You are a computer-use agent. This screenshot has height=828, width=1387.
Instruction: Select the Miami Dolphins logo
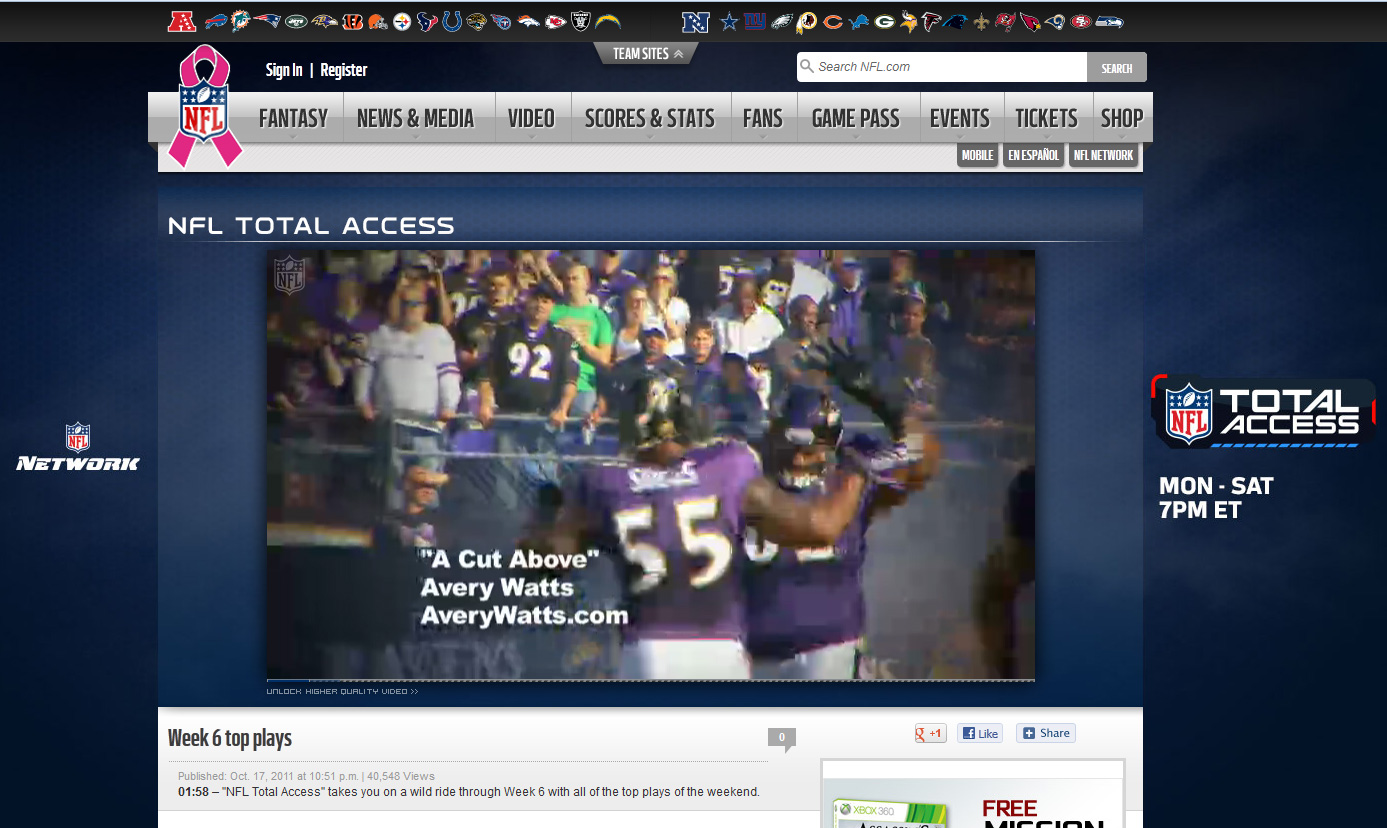point(241,21)
